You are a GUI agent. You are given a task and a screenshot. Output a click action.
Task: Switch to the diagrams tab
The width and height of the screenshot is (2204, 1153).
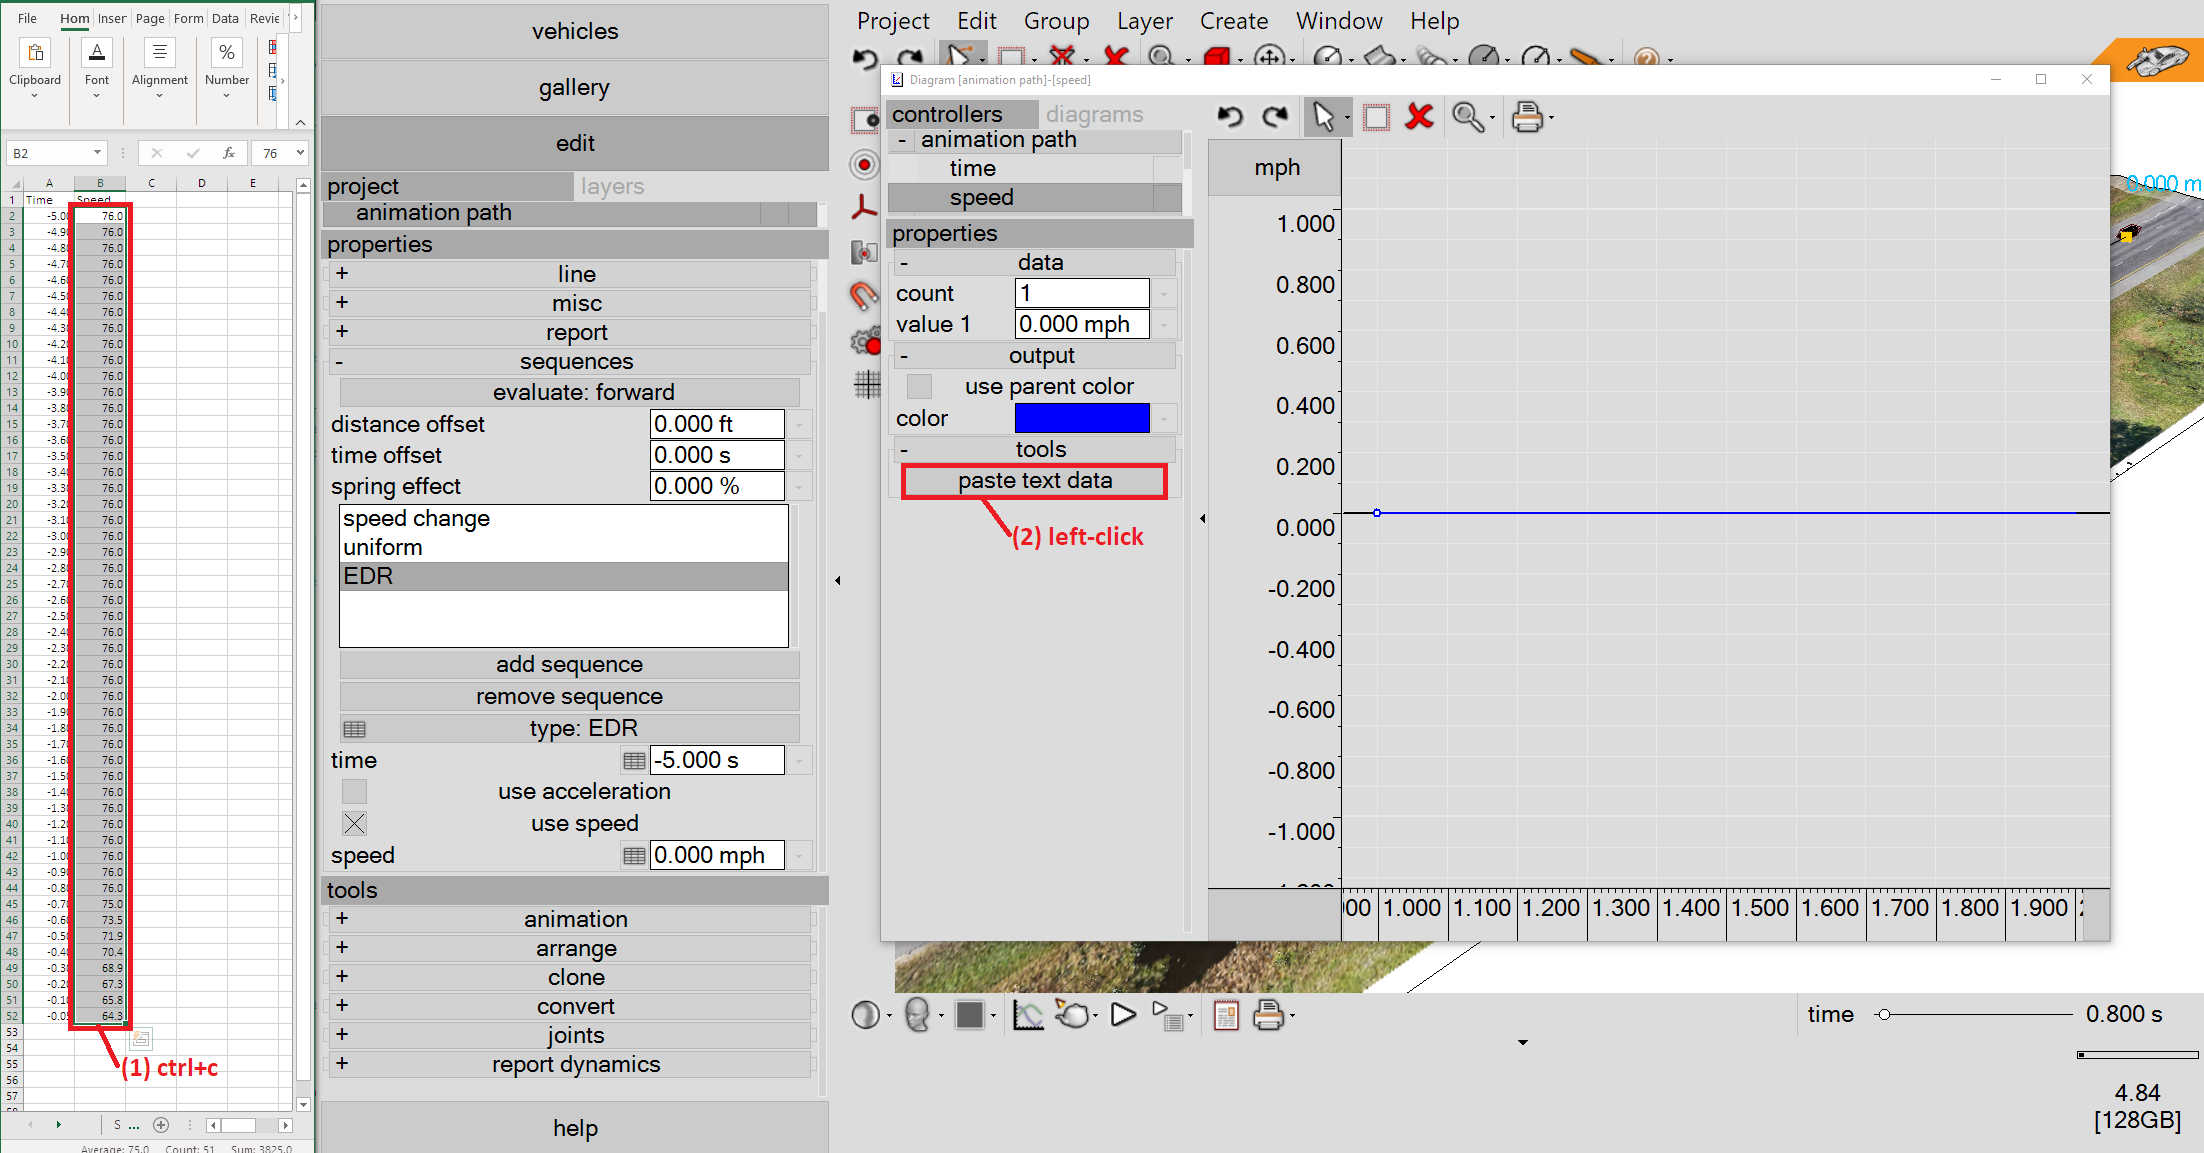coord(1094,114)
